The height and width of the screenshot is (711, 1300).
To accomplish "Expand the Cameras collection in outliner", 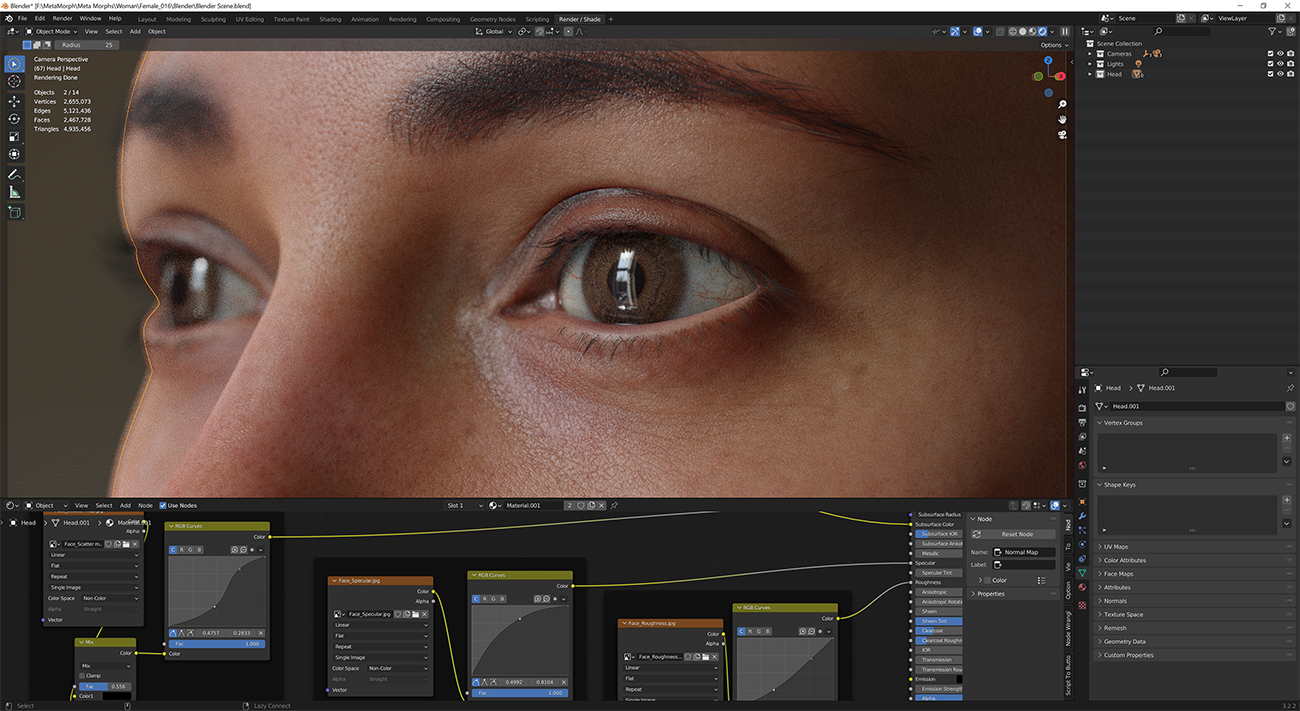I will [x=1090, y=54].
